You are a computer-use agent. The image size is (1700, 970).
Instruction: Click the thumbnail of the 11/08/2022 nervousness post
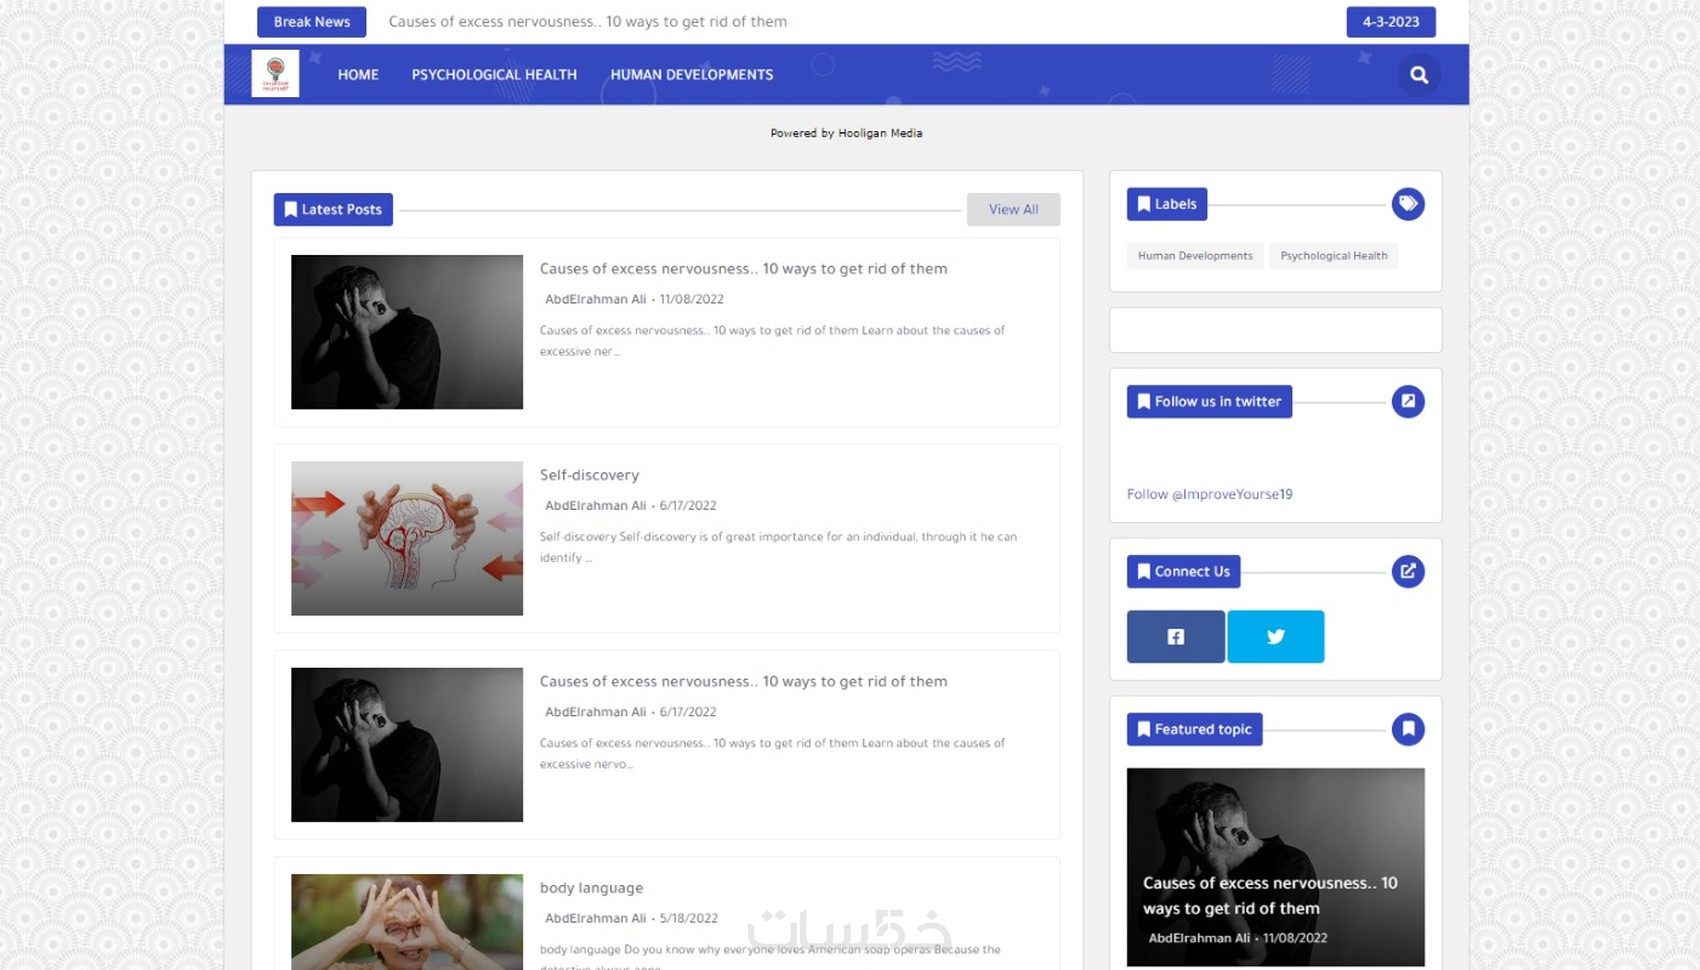click(407, 332)
